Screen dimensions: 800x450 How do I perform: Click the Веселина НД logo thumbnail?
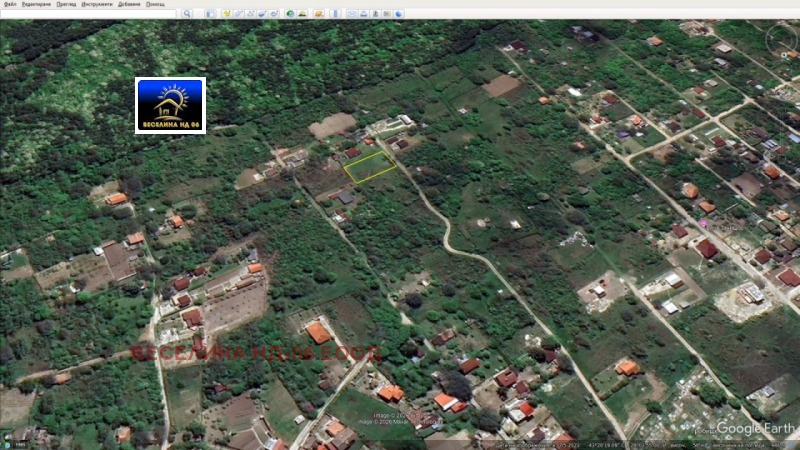click(x=170, y=105)
